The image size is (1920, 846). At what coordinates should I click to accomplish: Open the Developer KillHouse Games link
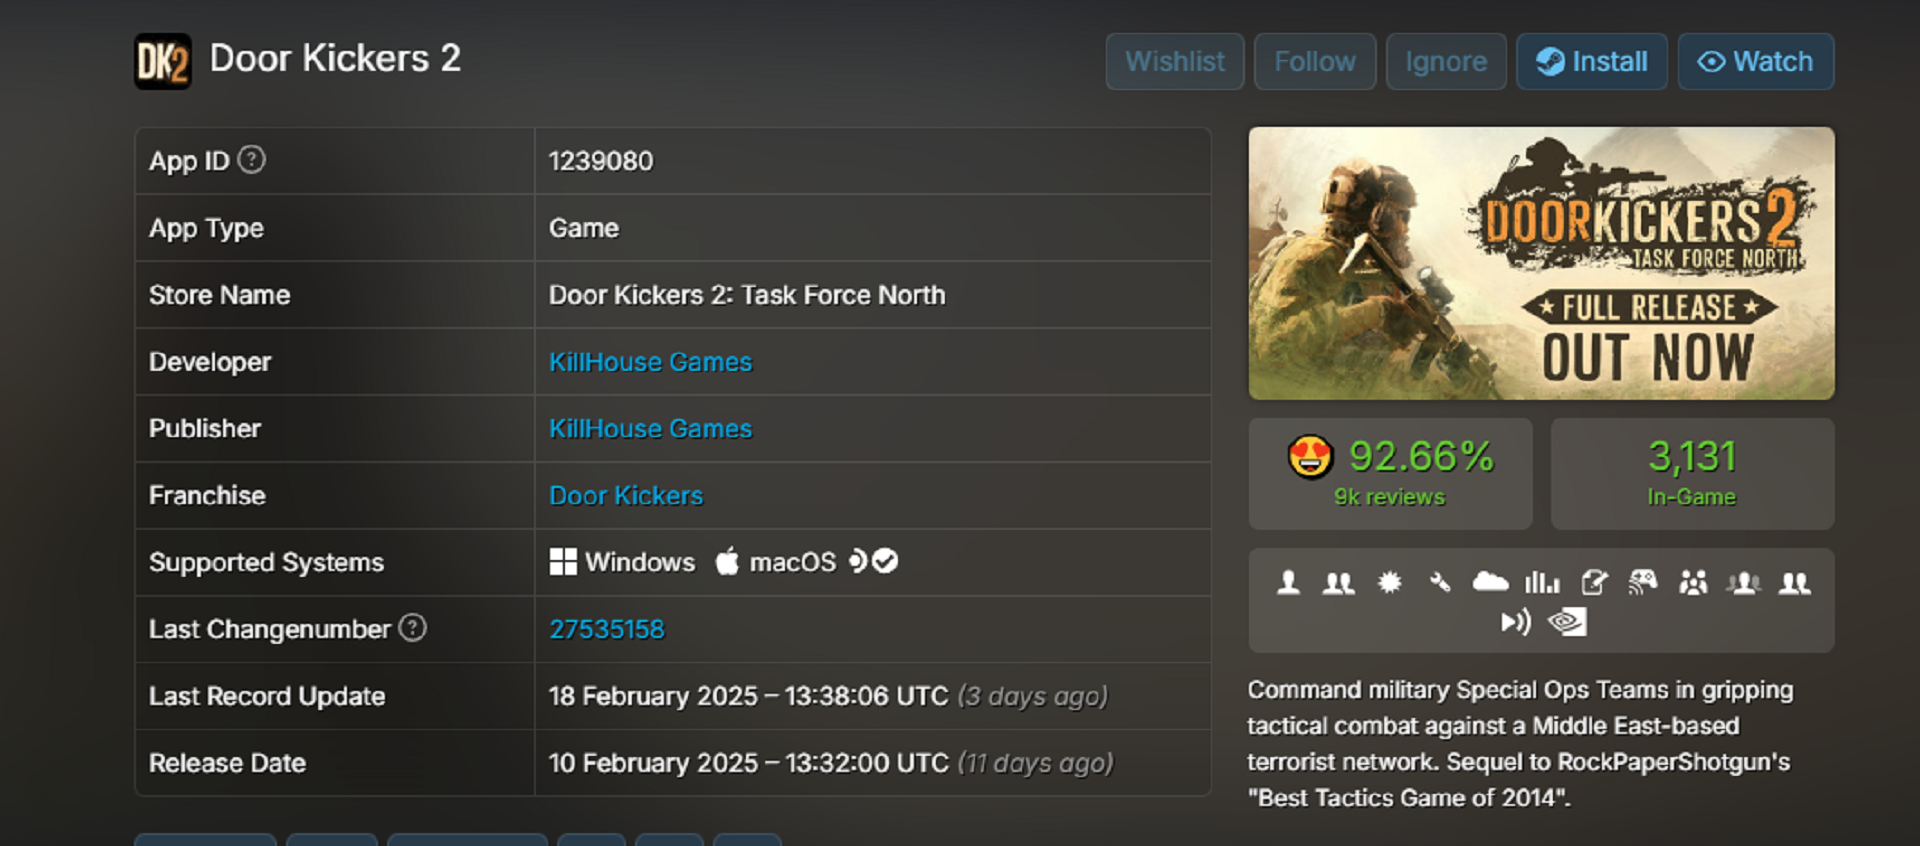pyautogui.click(x=650, y=362)
